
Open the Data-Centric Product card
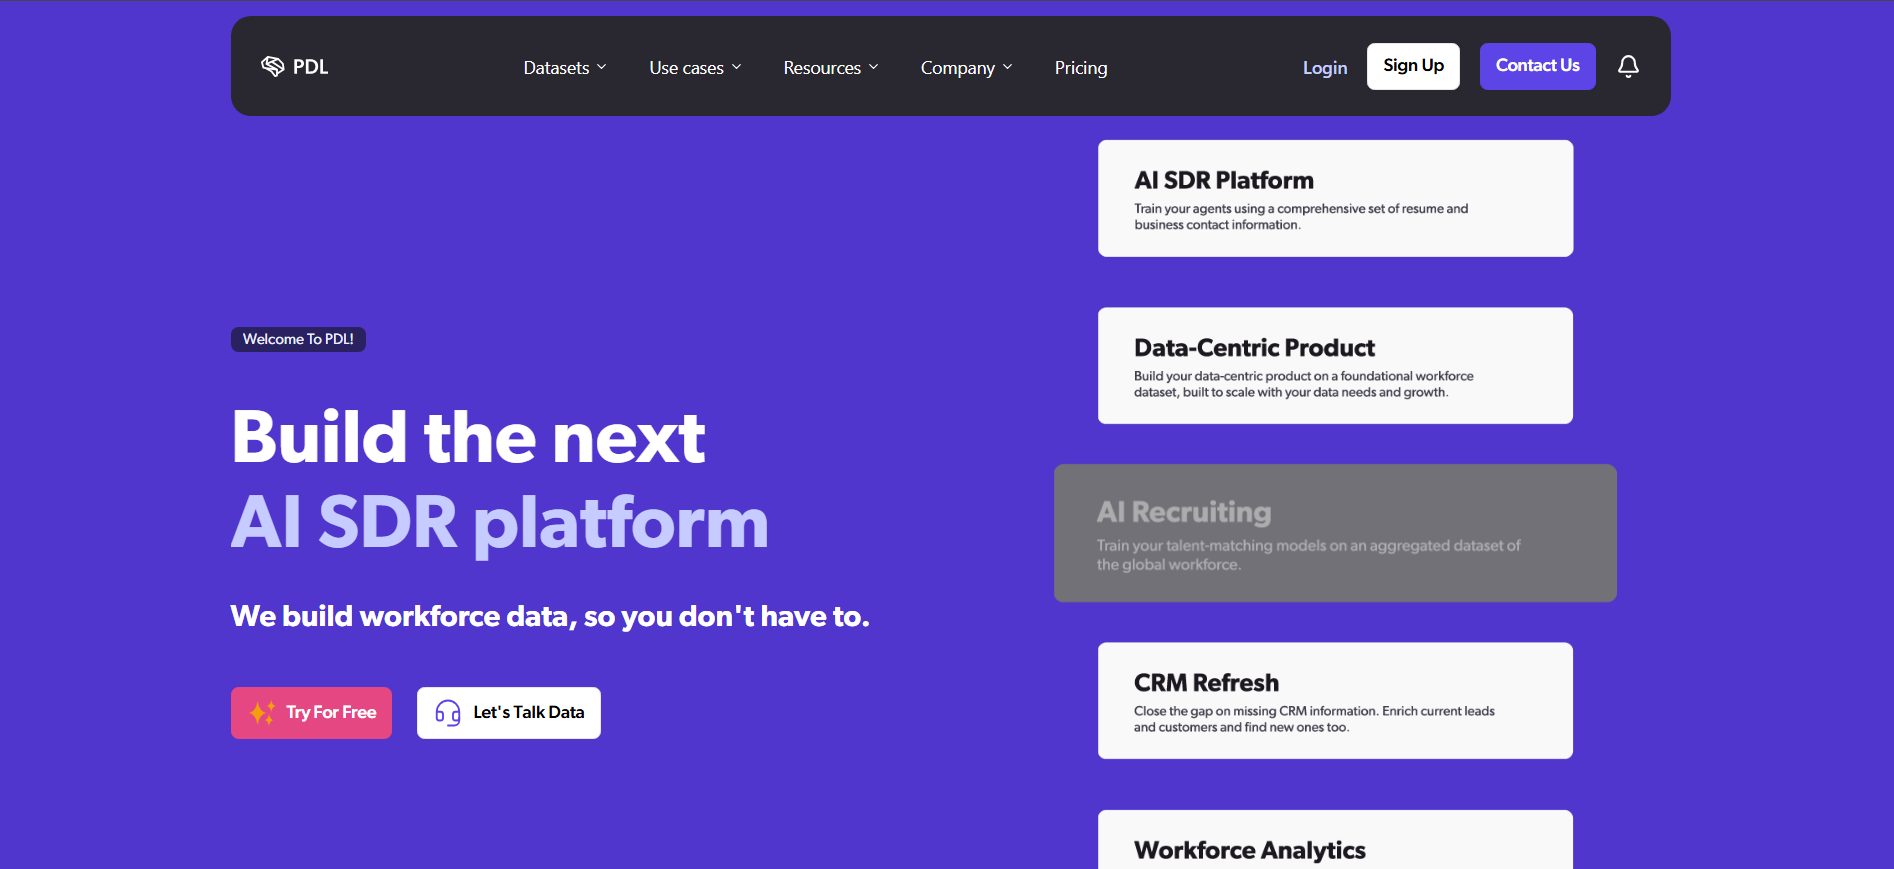1335,366
